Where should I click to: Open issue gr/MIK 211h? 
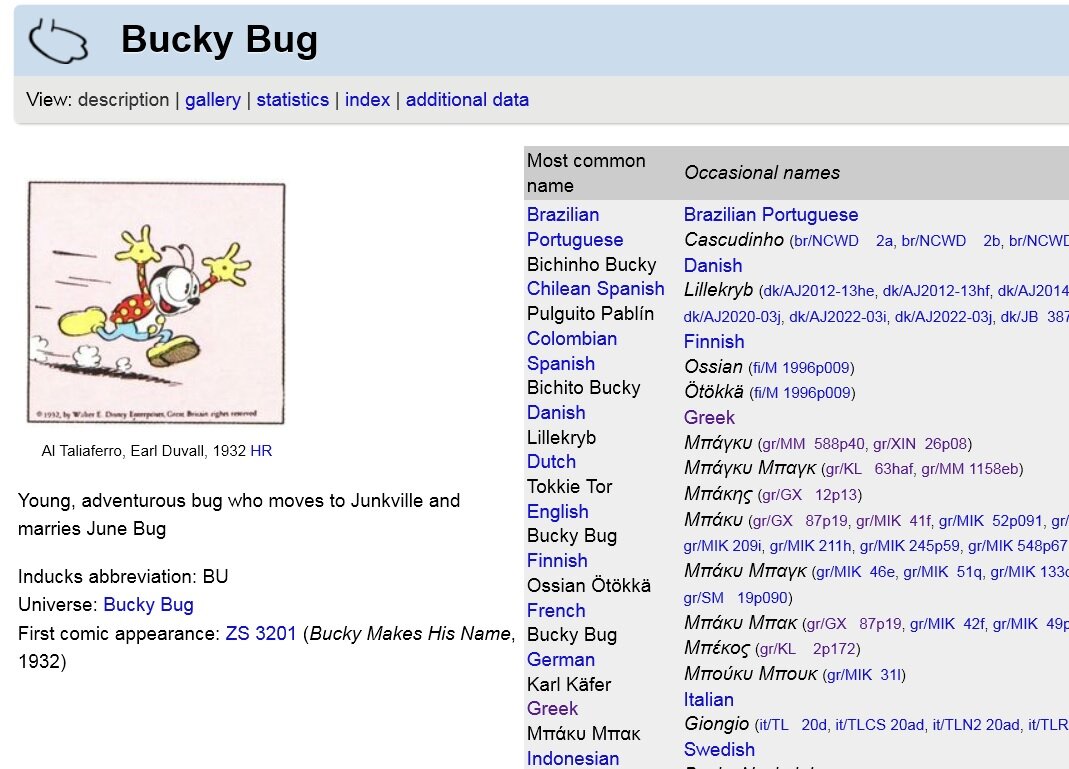click(x=811, y=546)
